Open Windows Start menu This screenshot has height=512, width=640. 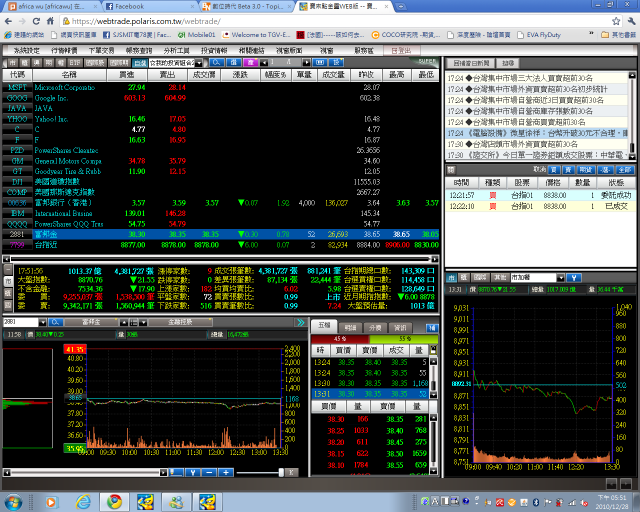13,502
